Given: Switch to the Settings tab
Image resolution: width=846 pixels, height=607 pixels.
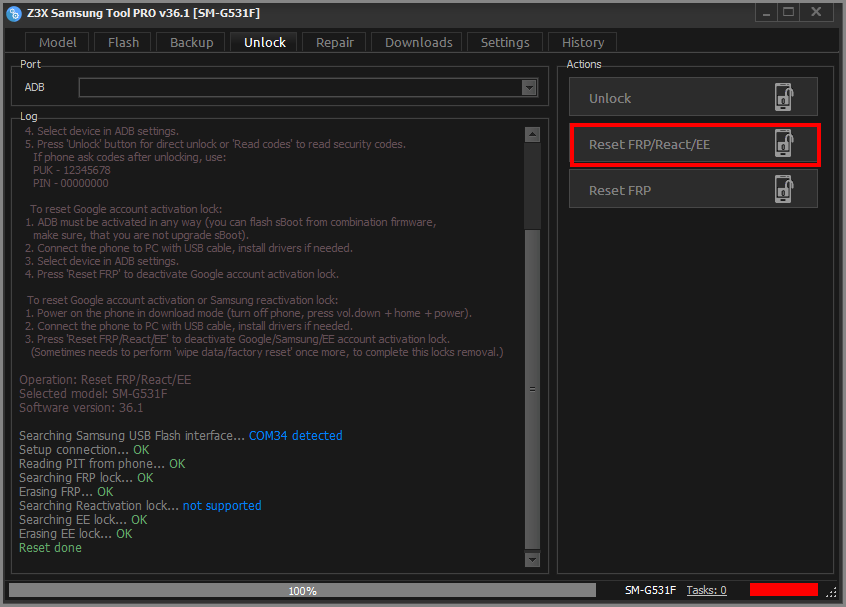Looking at the screenshot, I should 505,42.
